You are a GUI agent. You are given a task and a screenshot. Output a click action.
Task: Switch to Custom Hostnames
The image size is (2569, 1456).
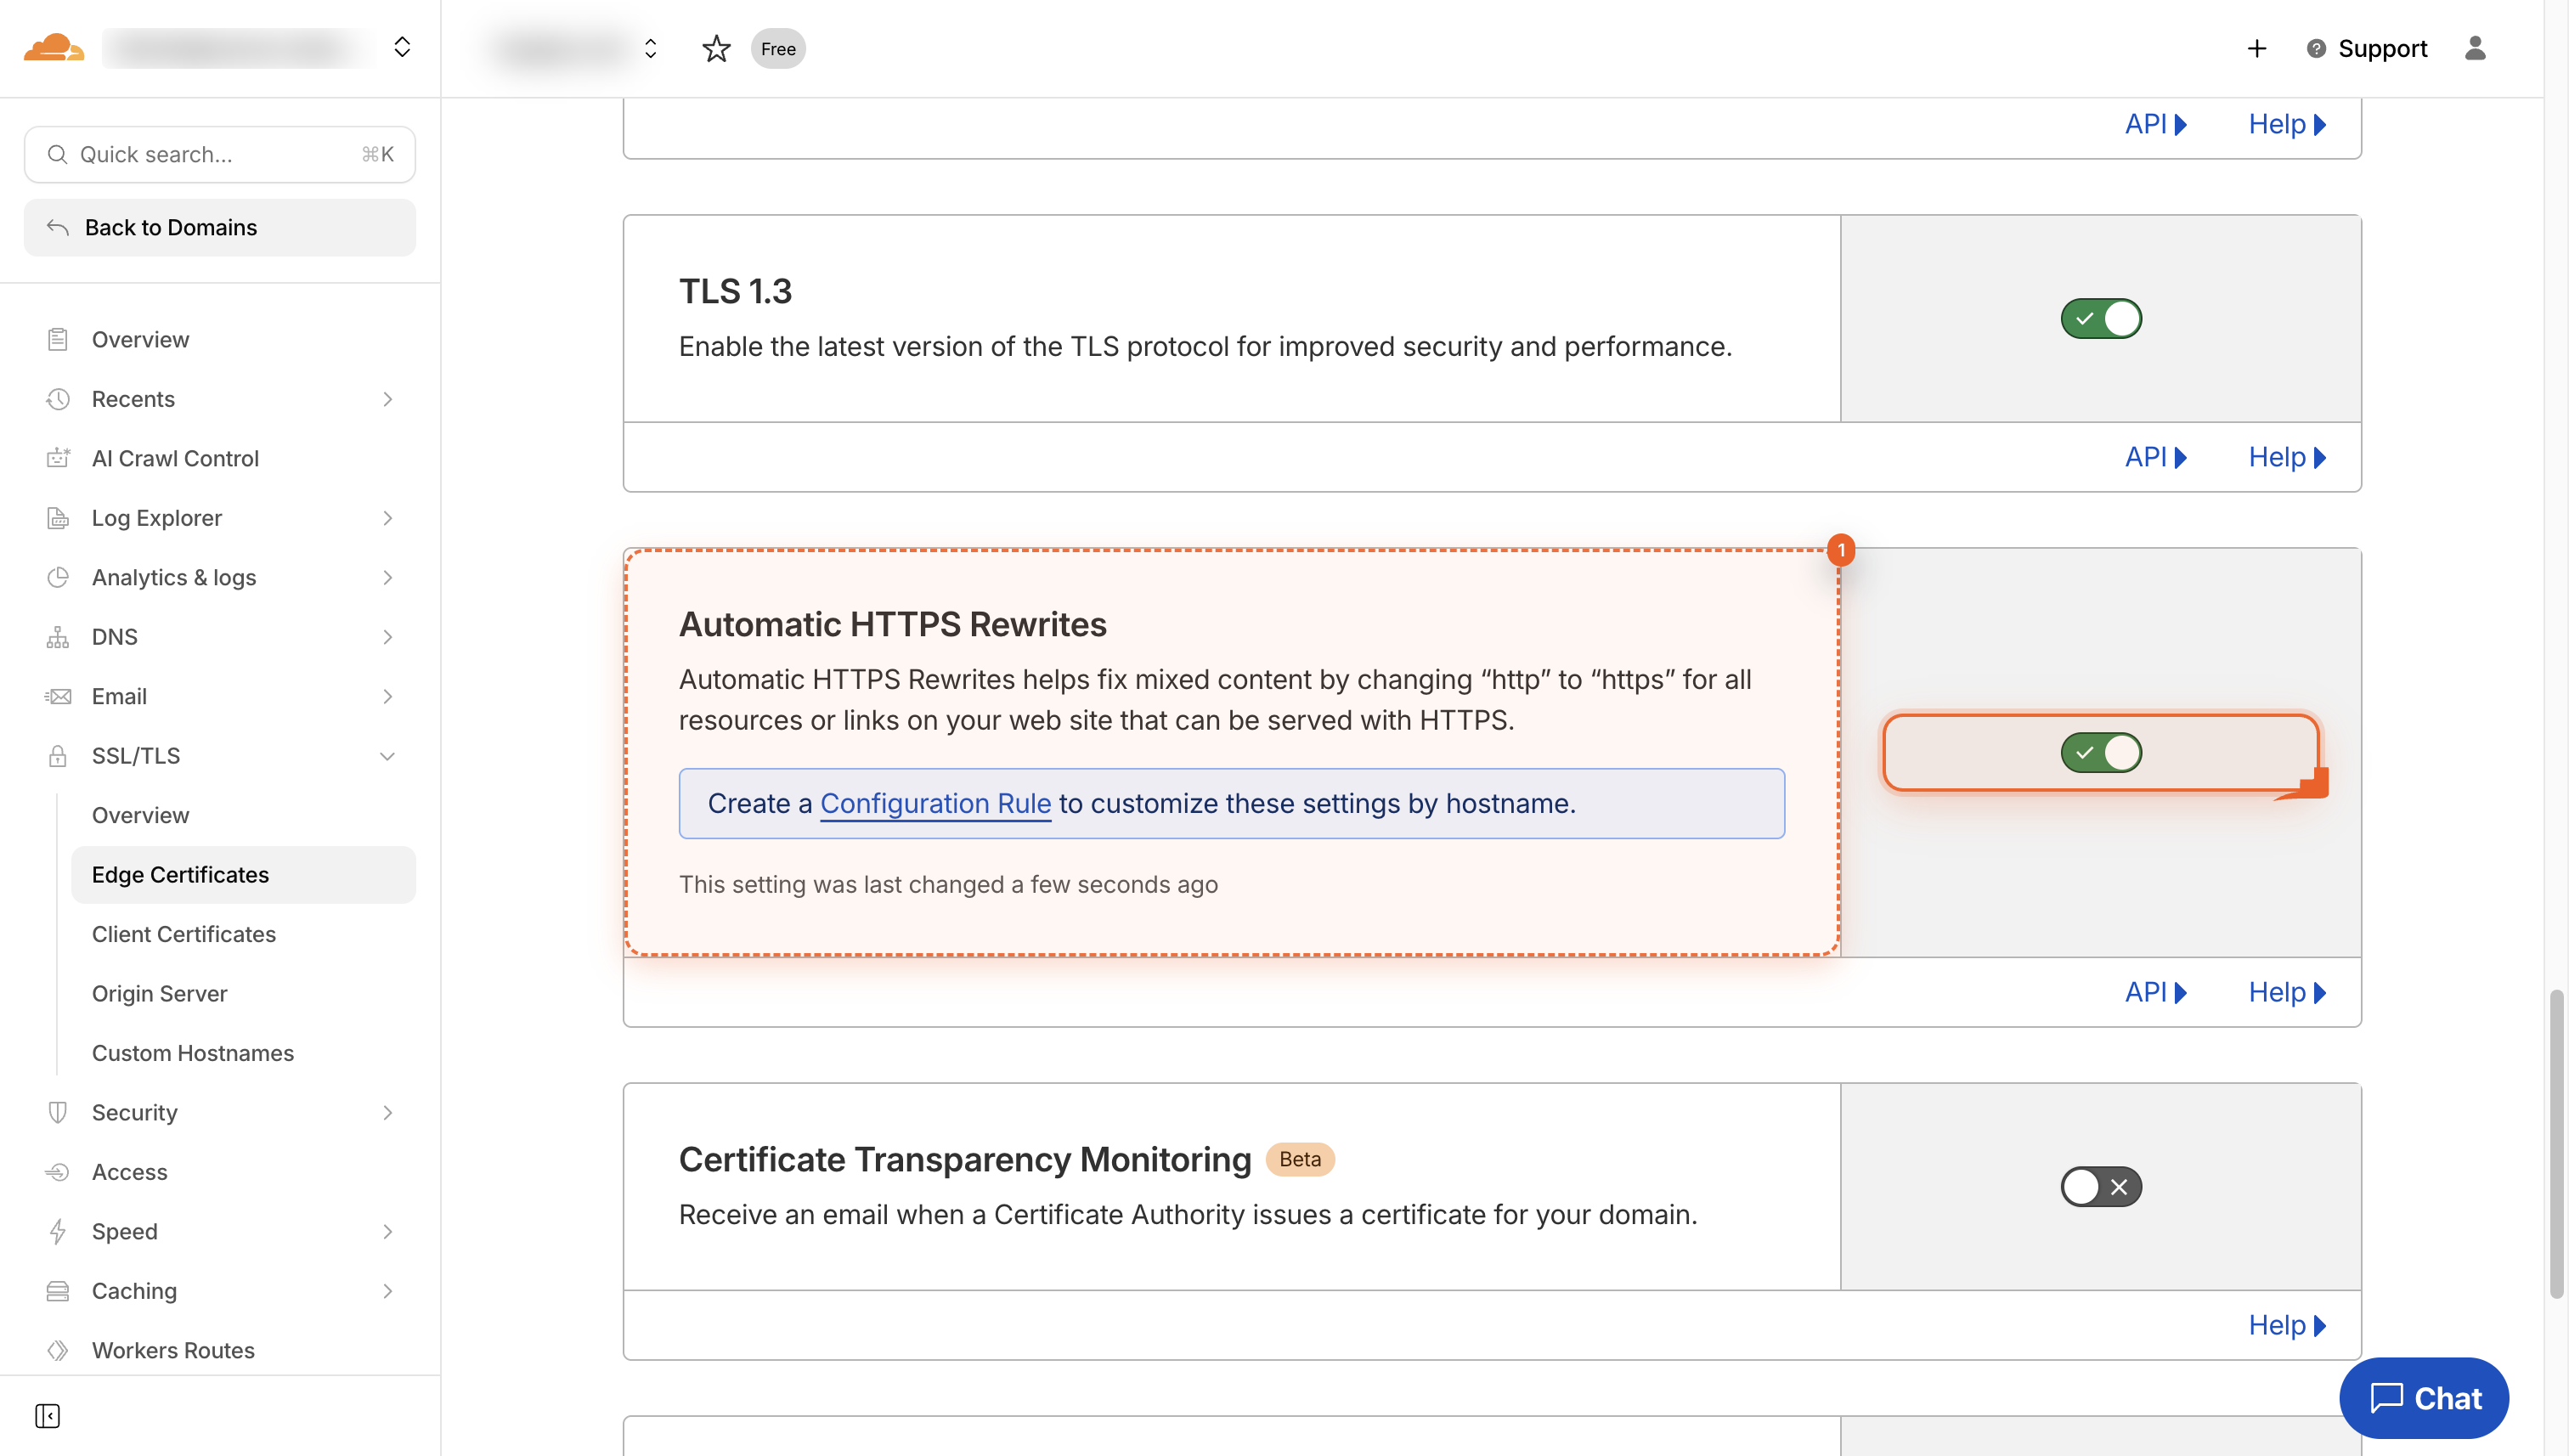(x=193, y=1053)
